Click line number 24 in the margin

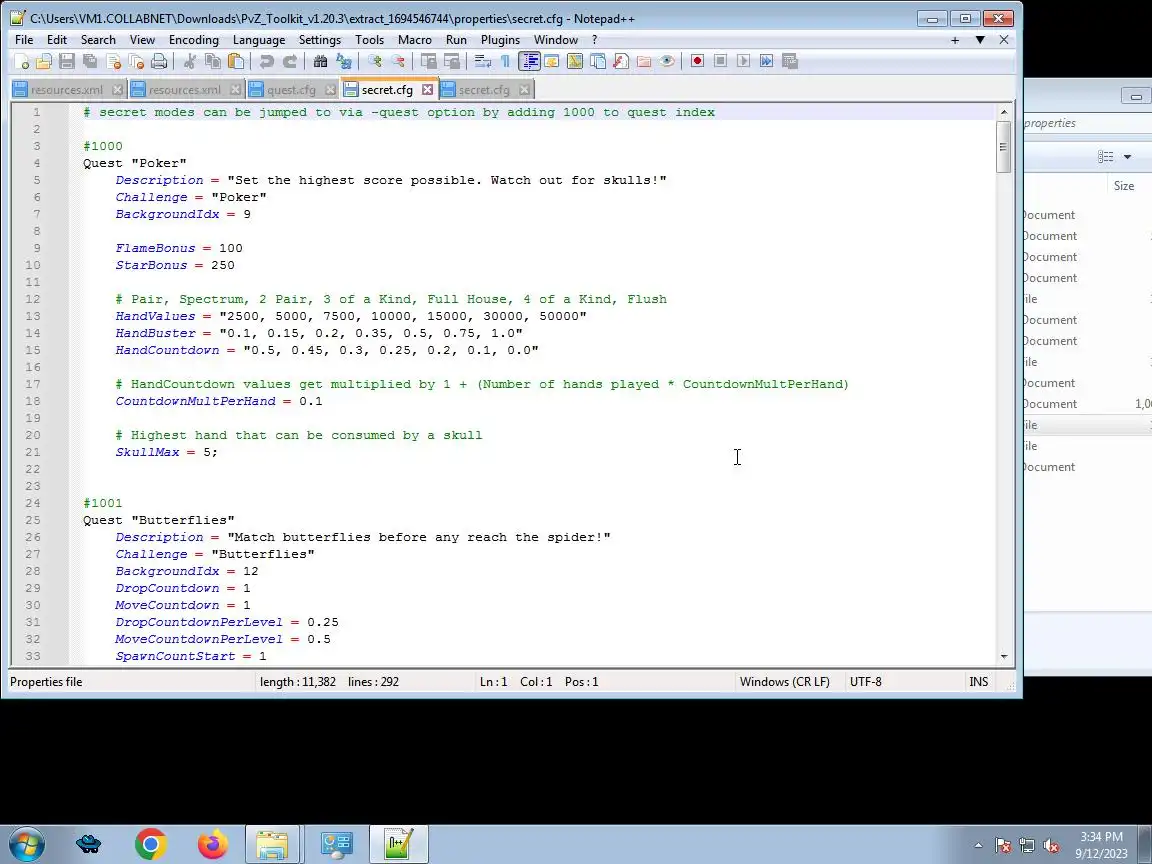32,503
